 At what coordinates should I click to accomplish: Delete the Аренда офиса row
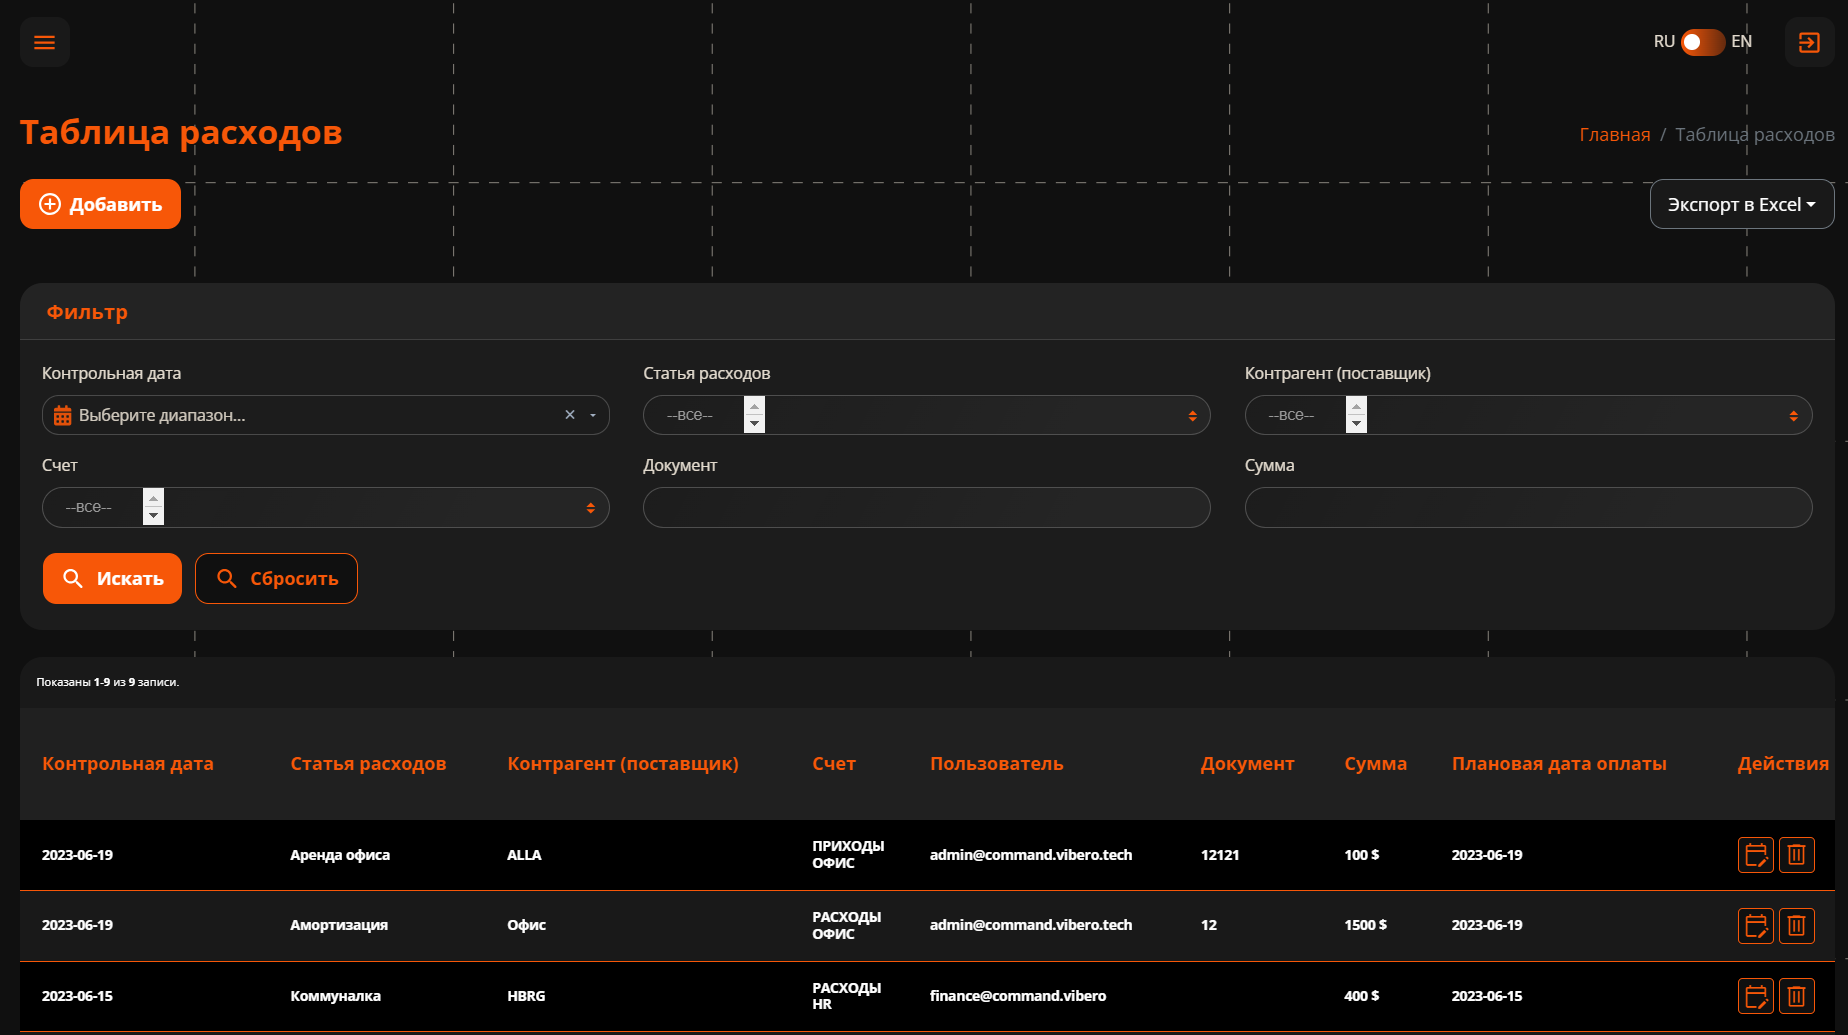pos(1797,855)
